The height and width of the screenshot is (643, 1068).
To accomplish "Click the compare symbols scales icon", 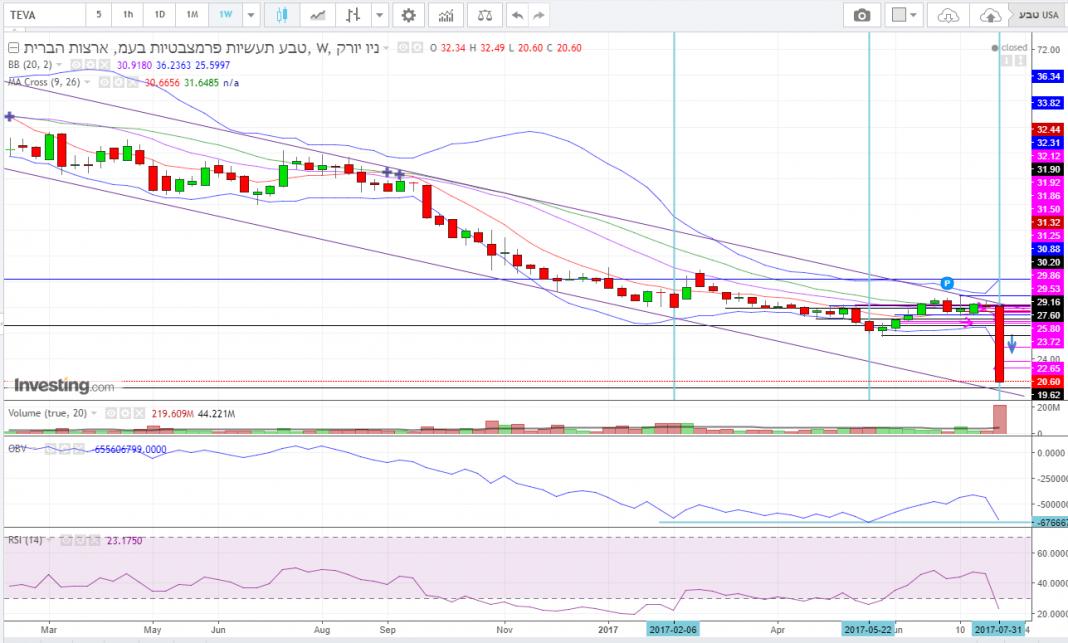I will pos(484,15).
